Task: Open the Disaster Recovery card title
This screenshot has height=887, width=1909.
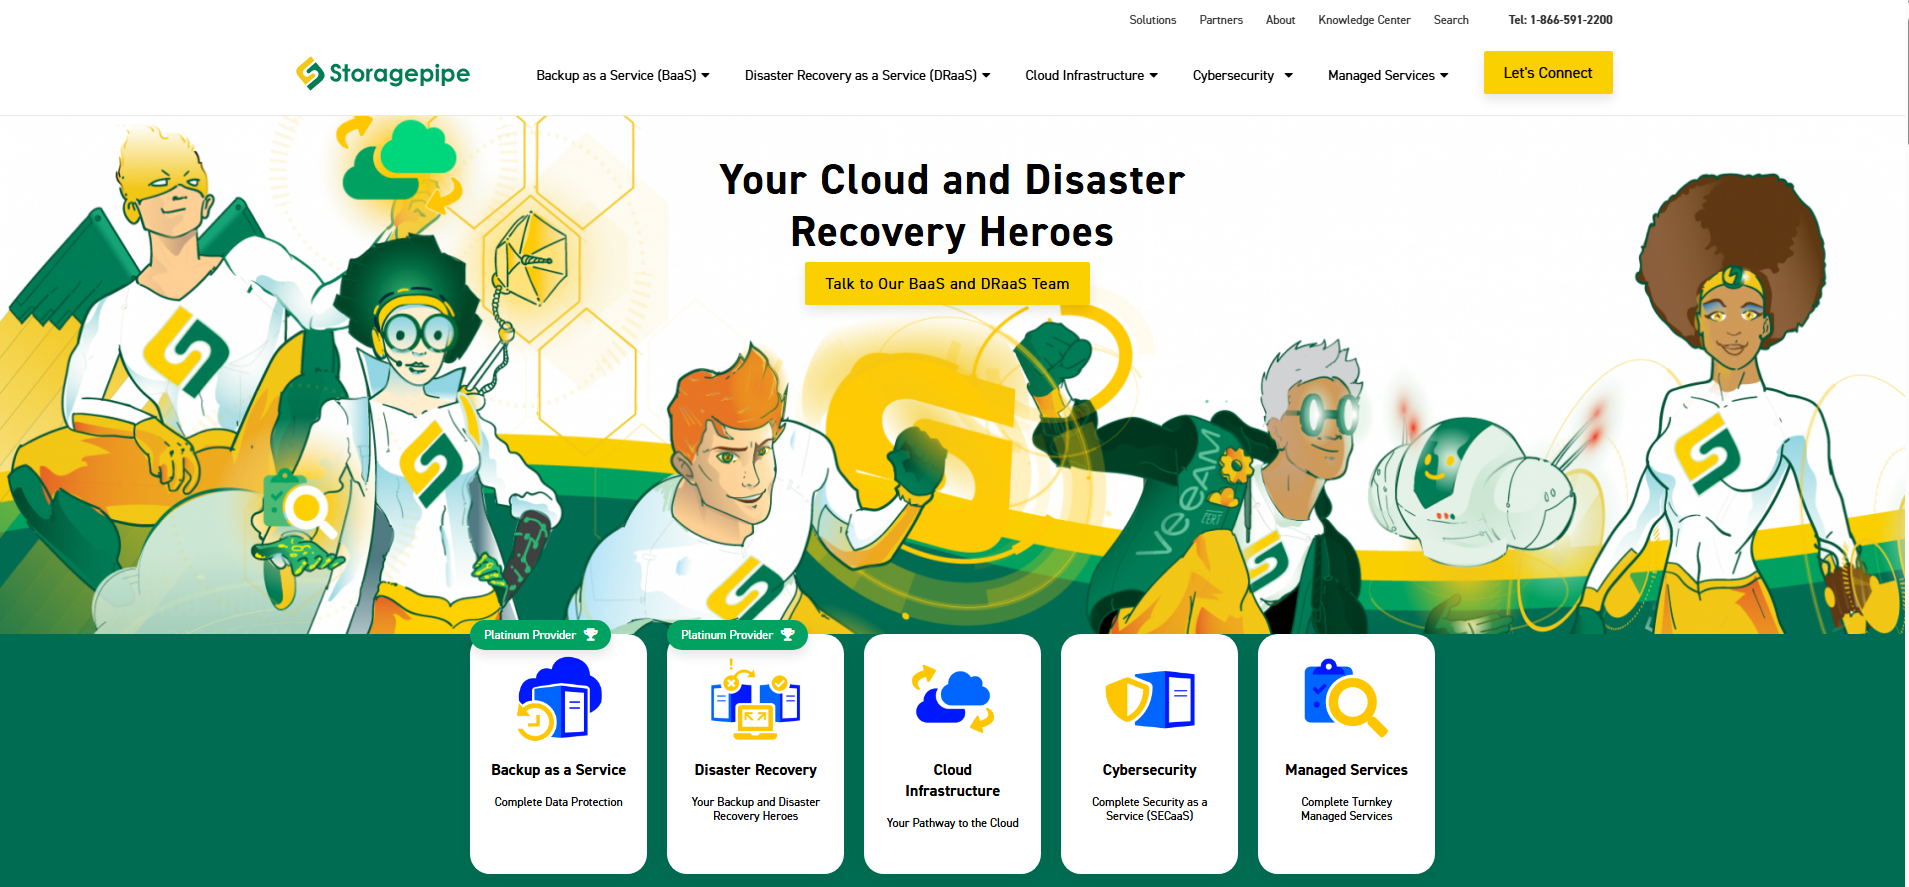Action: (756, 770)
